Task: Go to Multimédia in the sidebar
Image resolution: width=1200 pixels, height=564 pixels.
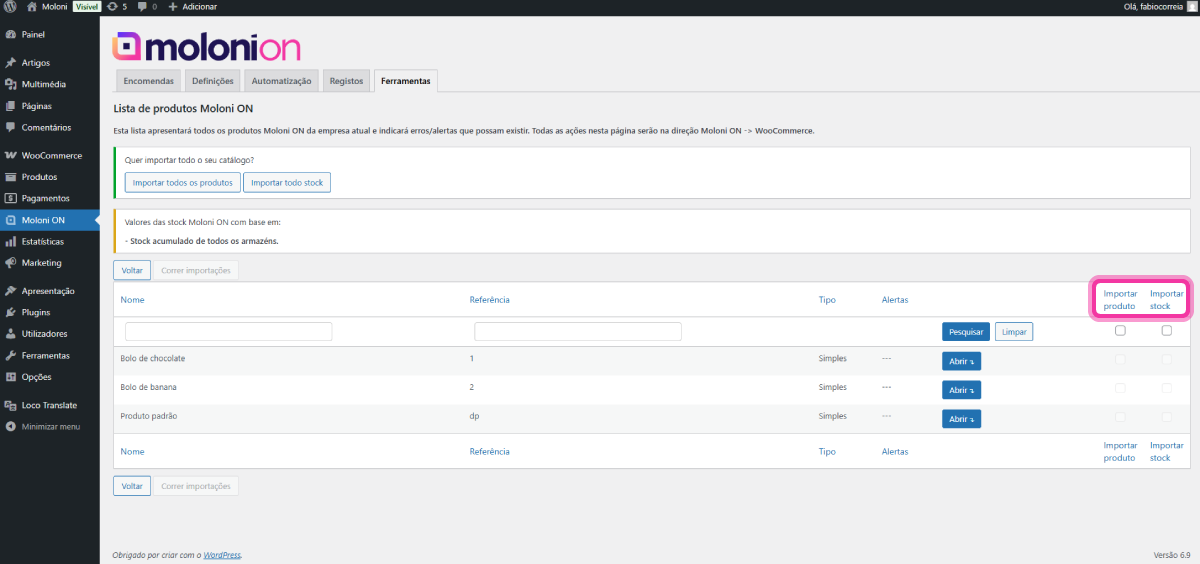Action: click(43, 84)
